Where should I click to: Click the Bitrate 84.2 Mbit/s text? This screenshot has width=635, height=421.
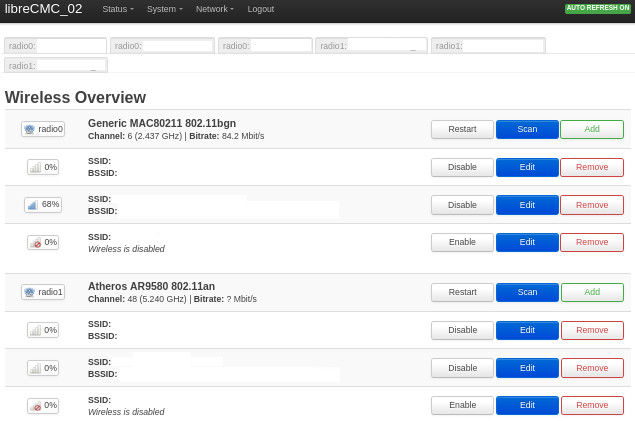[227, 136]
